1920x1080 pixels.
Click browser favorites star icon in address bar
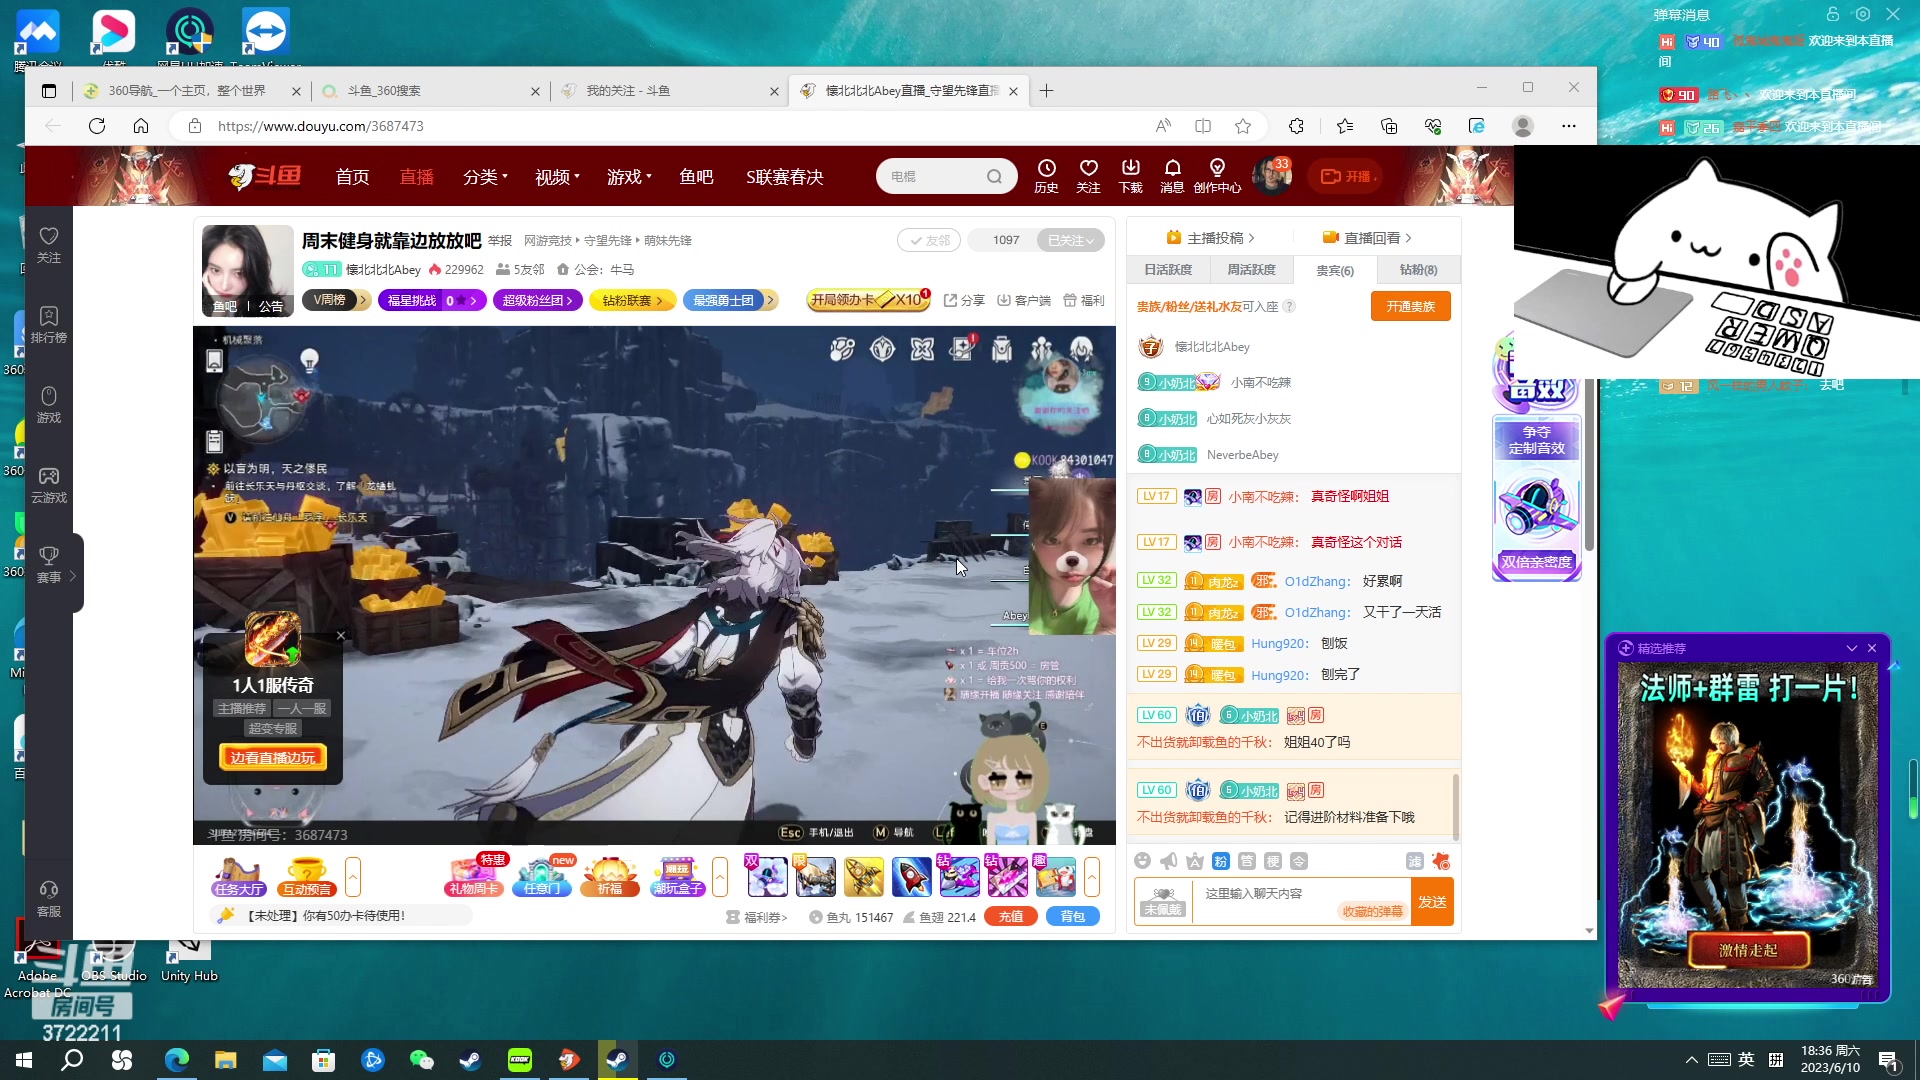click(x=1243, y=126)
